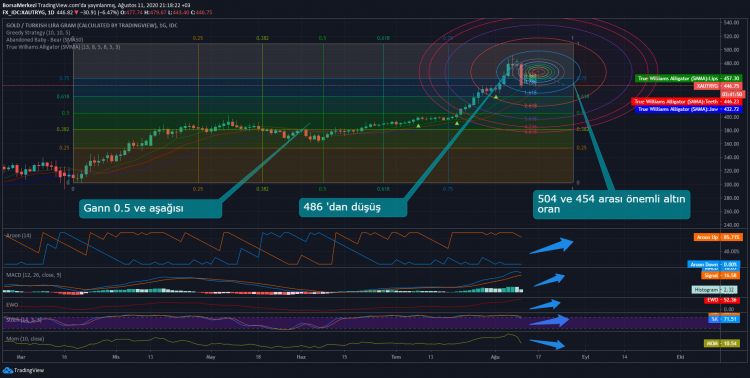Select the Stoch pane legend
Viewport: 750px width, 378px height.
[x=23, y=319]
